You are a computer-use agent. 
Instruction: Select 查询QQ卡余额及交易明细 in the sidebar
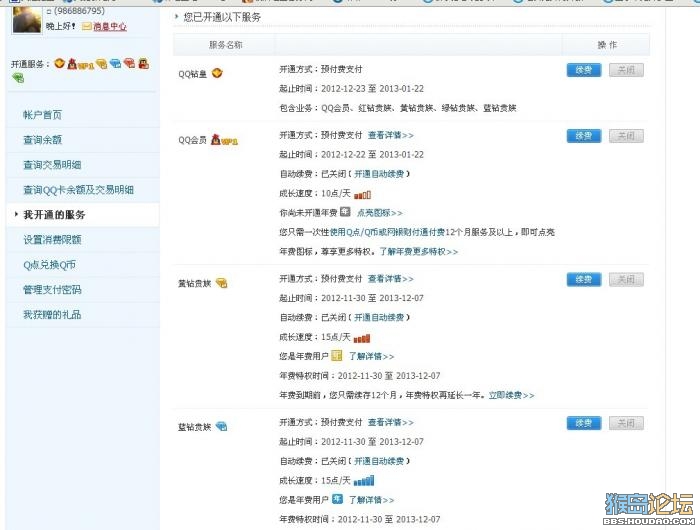click(x=79, y=190)
